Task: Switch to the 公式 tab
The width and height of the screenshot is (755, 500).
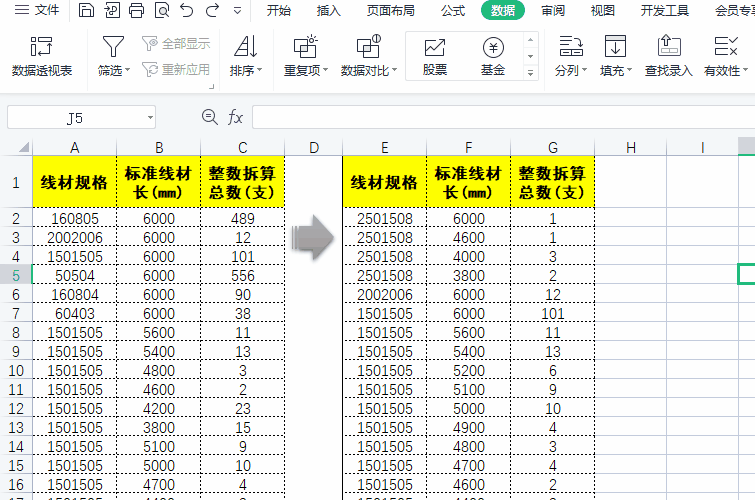Action: click(x=453, y=10)
